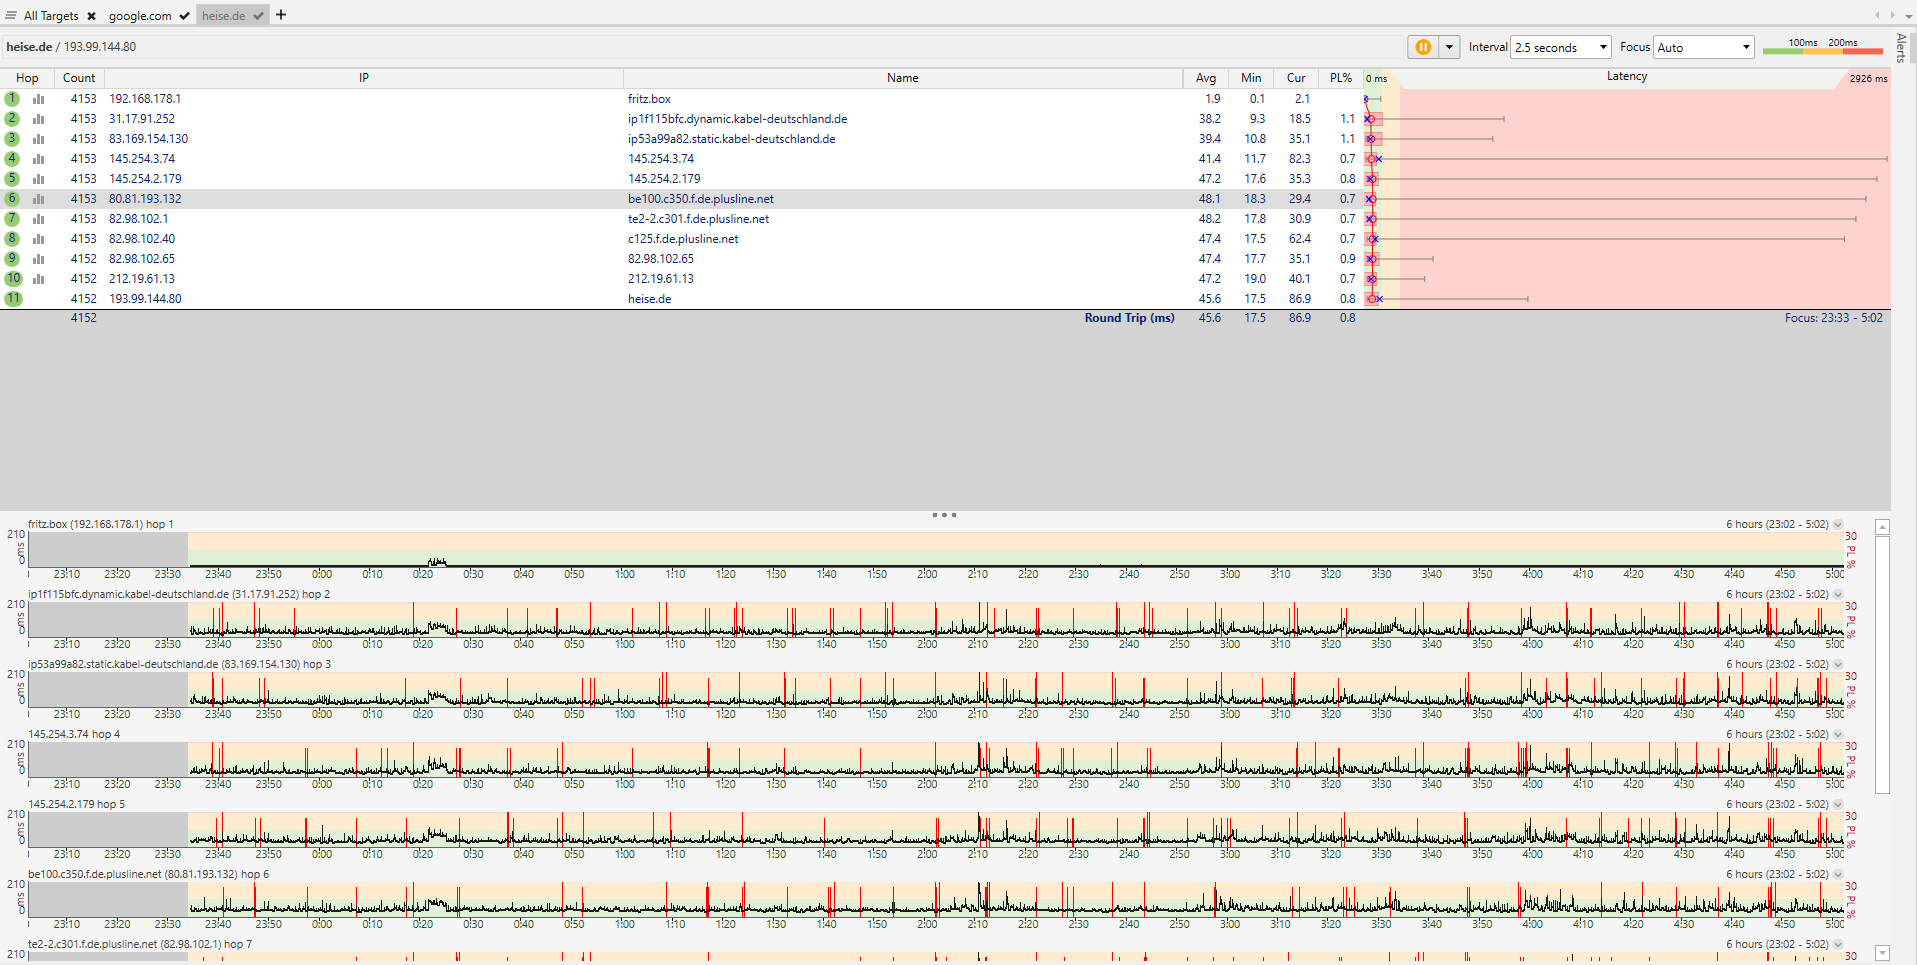
Task: Click the green hop 11 number badge
Action: click(x=13, y=299)
